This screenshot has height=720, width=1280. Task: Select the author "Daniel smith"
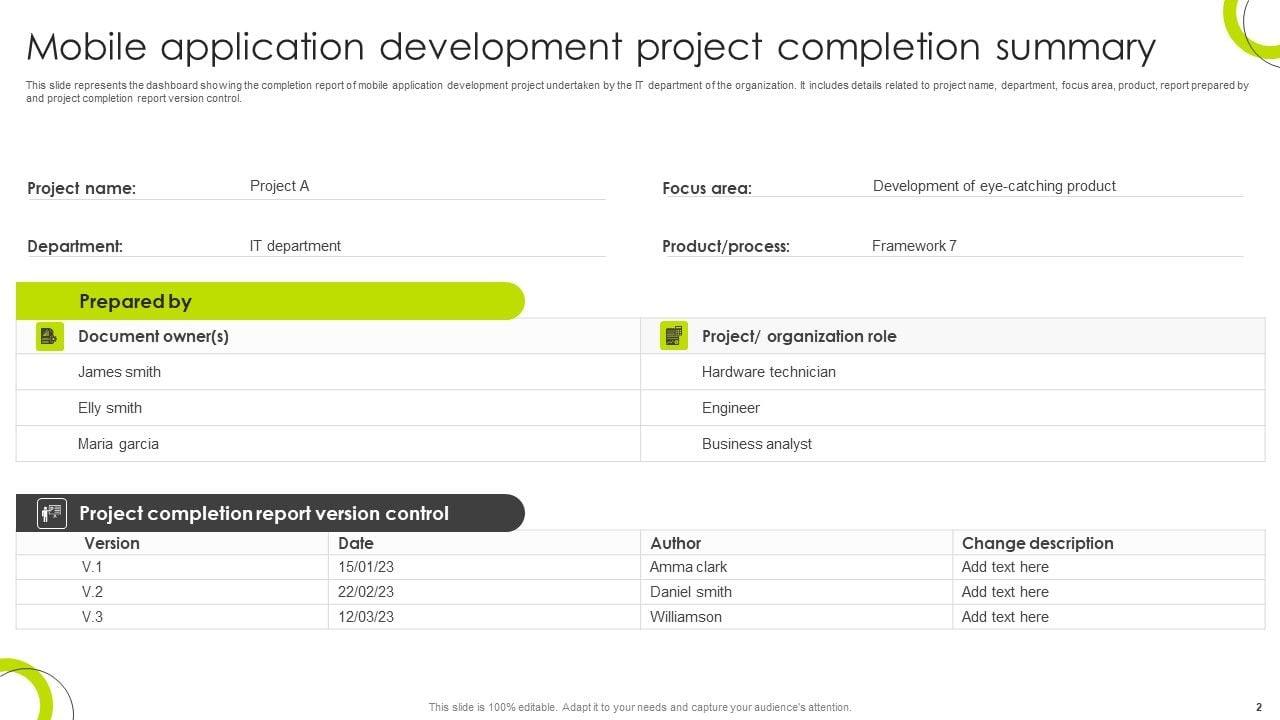[691, 592]
